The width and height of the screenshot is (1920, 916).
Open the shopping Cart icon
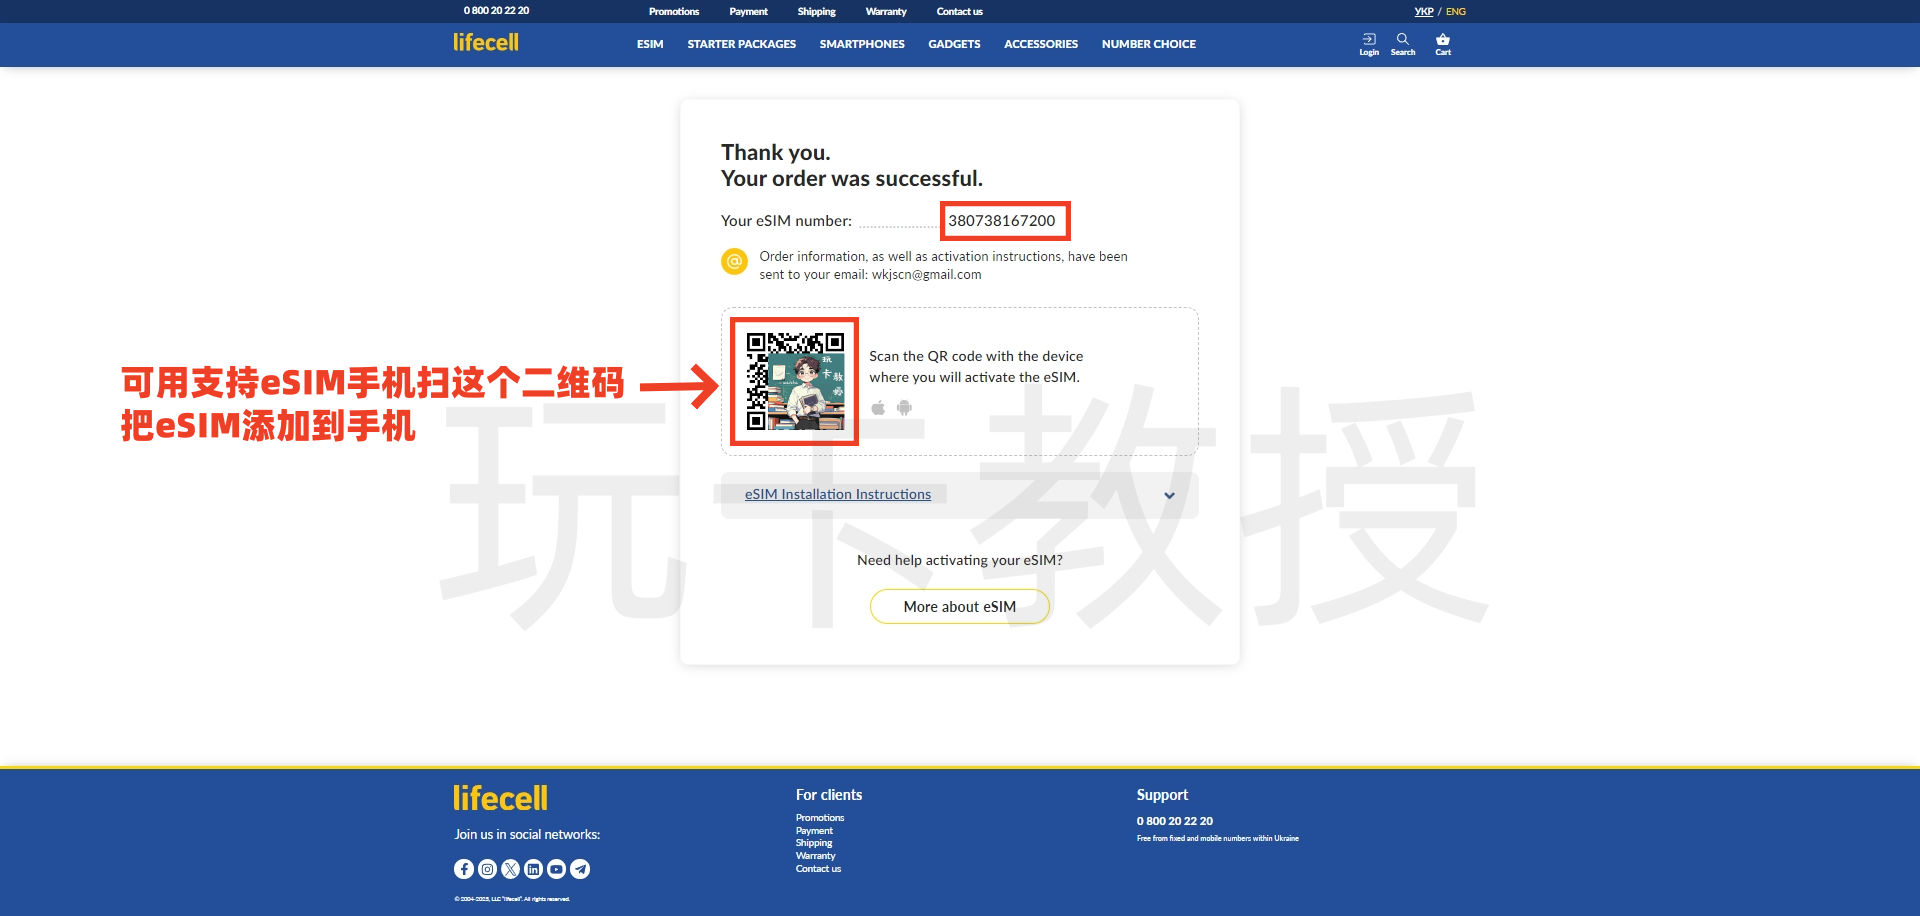click(x=1443, y=44)
